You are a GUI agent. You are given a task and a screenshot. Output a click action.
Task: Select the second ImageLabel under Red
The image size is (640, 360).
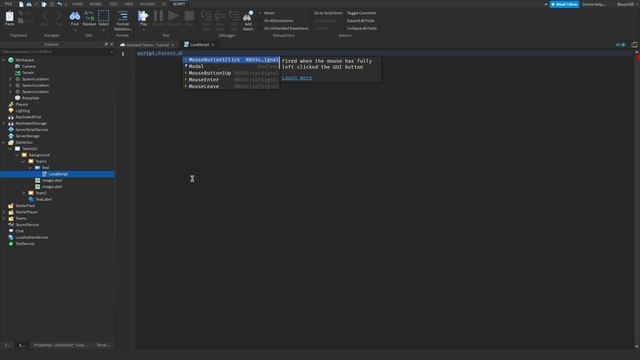[x=52, y=187]
